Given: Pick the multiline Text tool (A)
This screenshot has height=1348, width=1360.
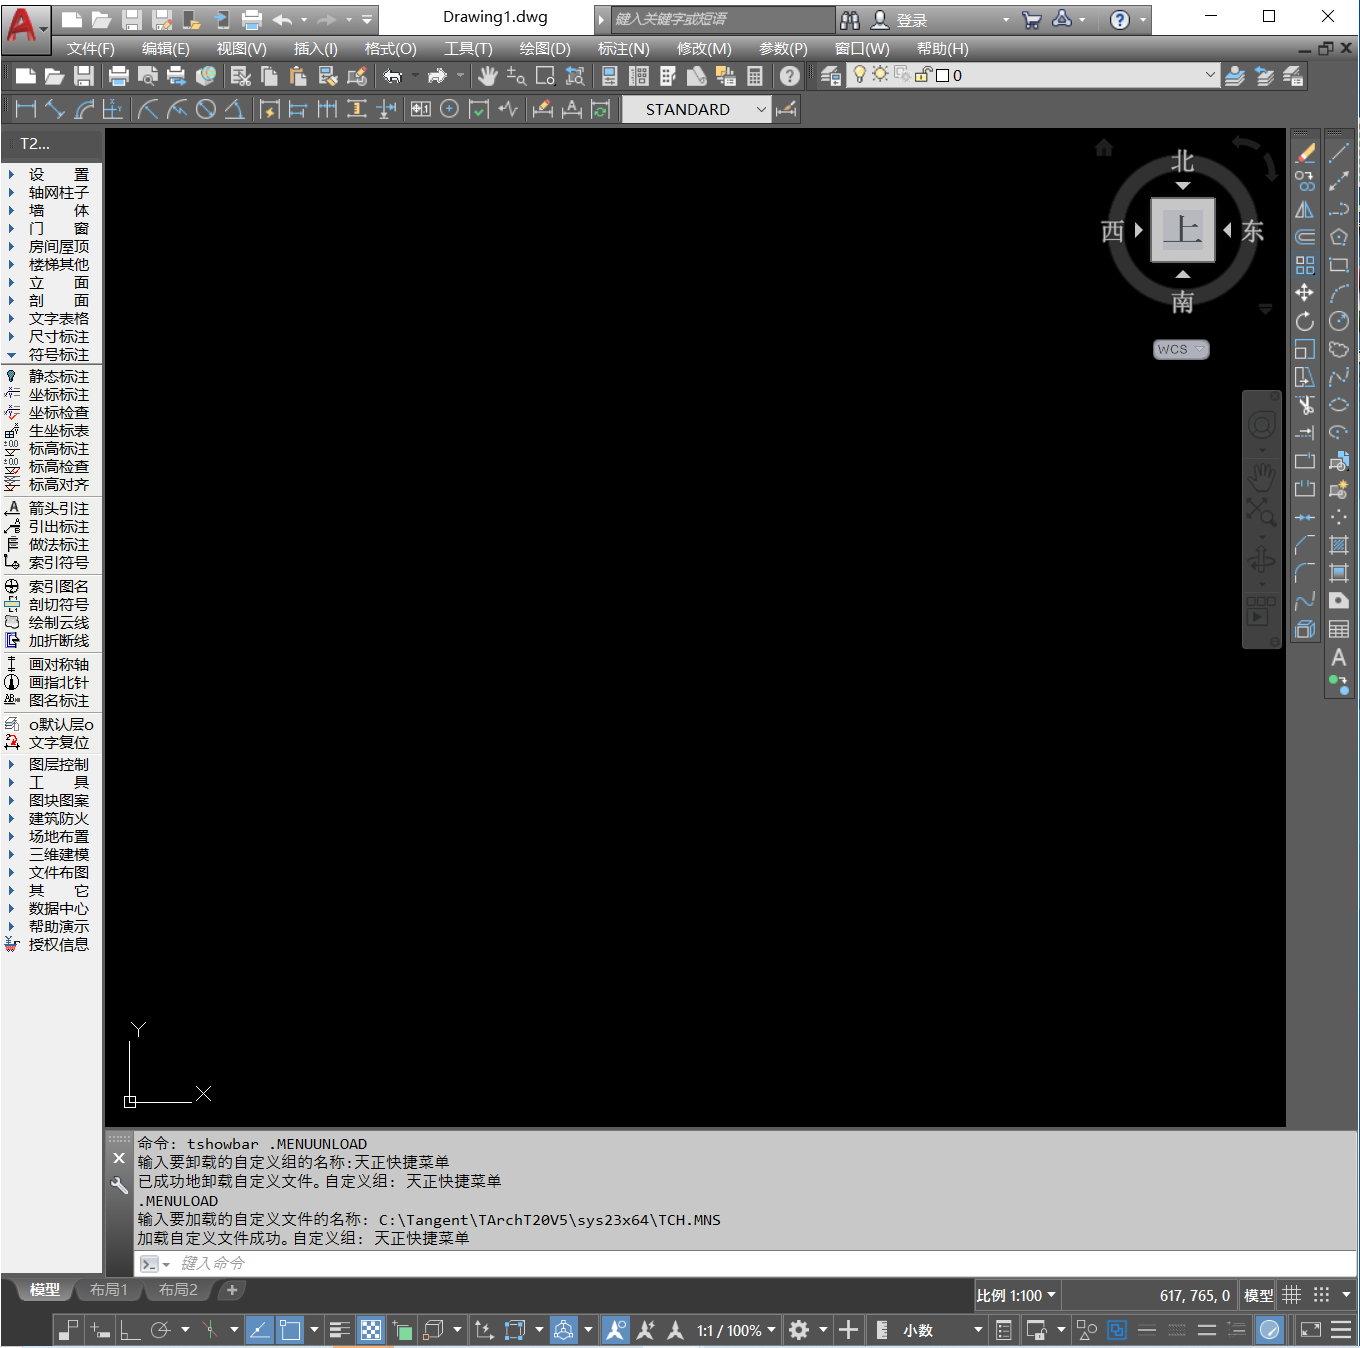Looking at the screenshot, I should [x=1339, y=657].
